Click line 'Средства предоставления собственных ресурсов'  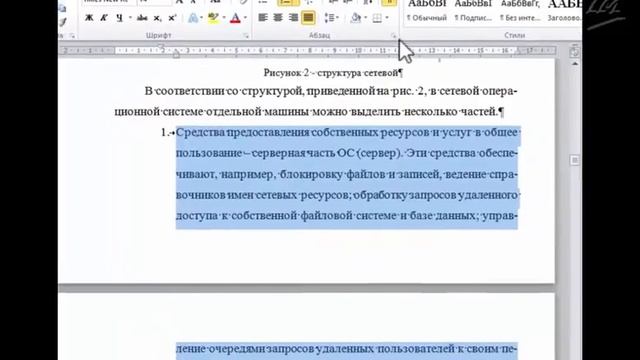tap(348, 133)
